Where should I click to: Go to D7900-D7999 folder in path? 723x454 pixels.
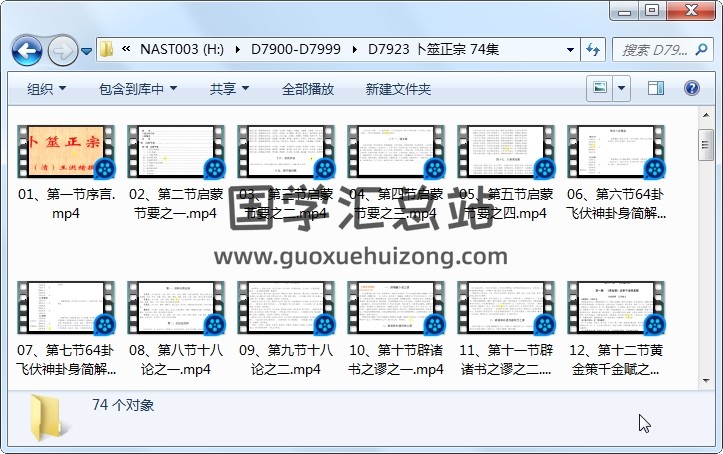[x=296, y=49]
